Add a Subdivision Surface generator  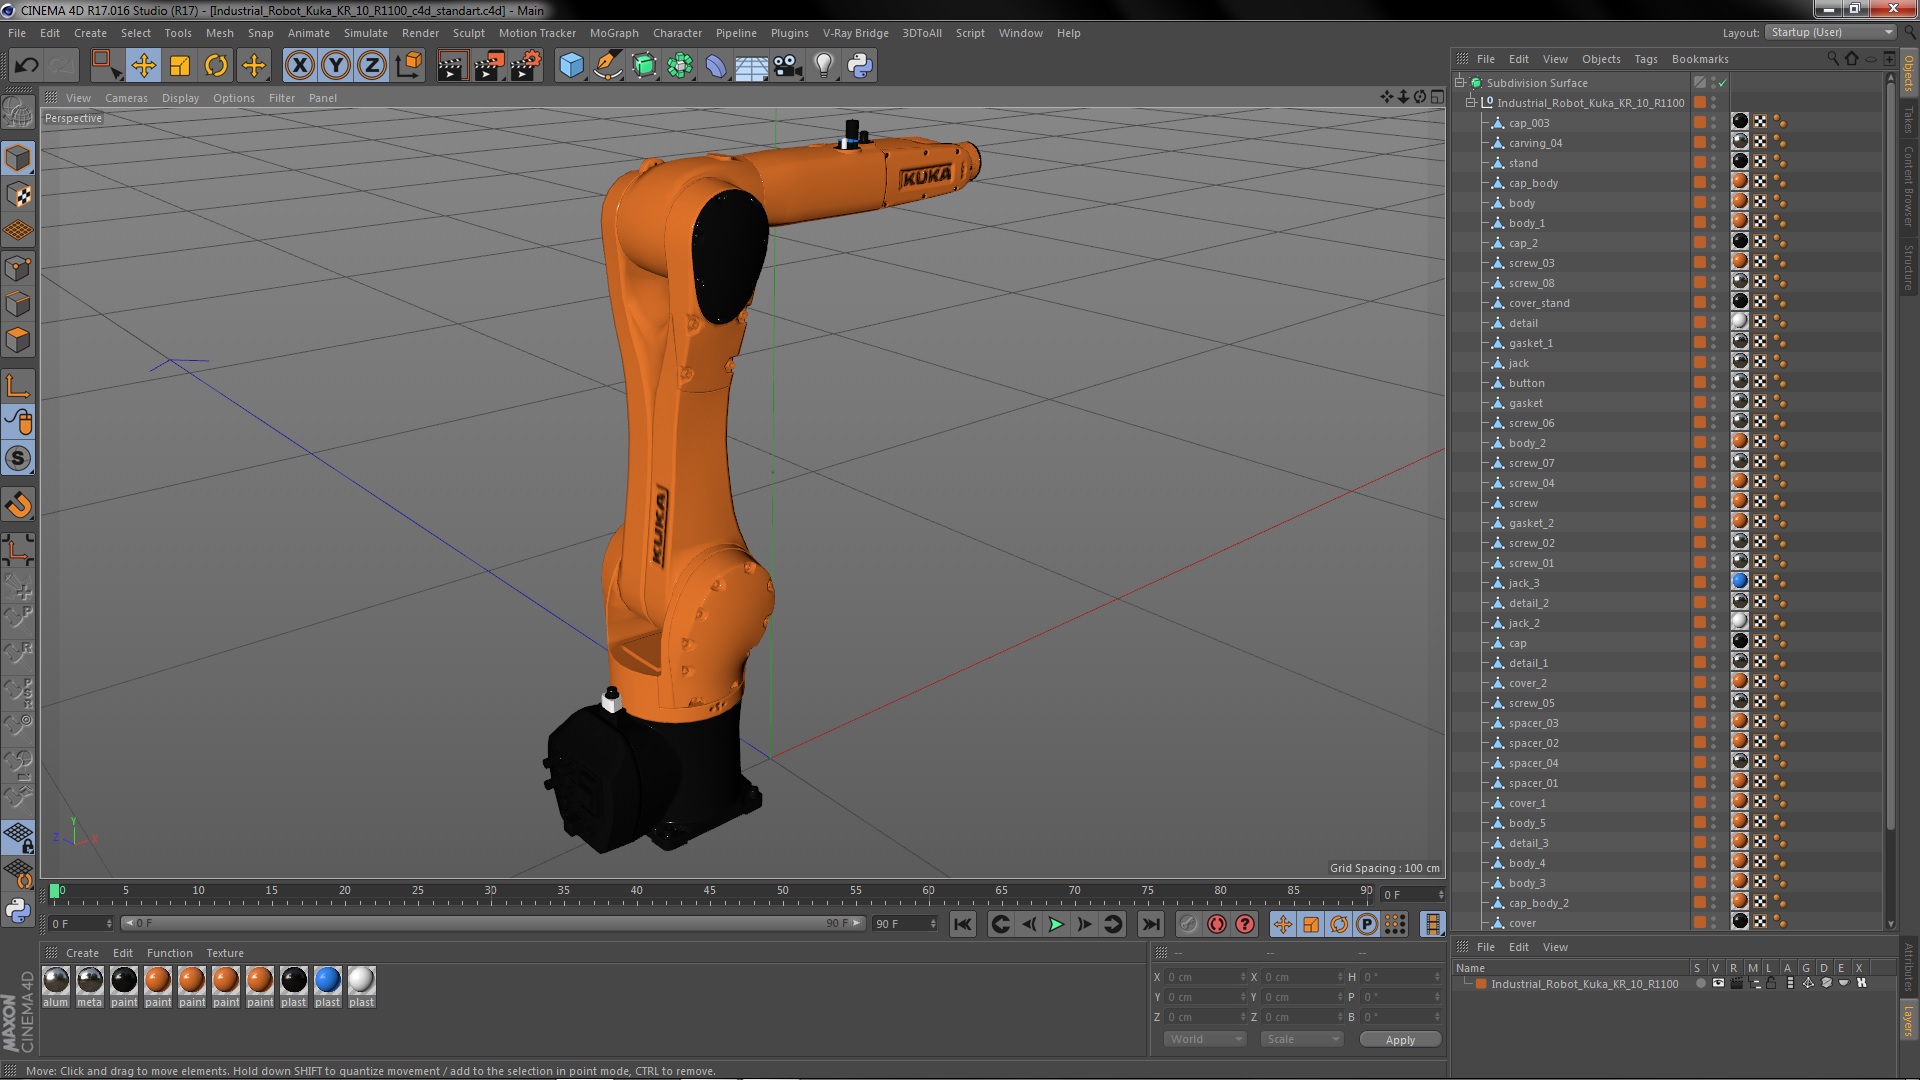(x=644, y=66)
